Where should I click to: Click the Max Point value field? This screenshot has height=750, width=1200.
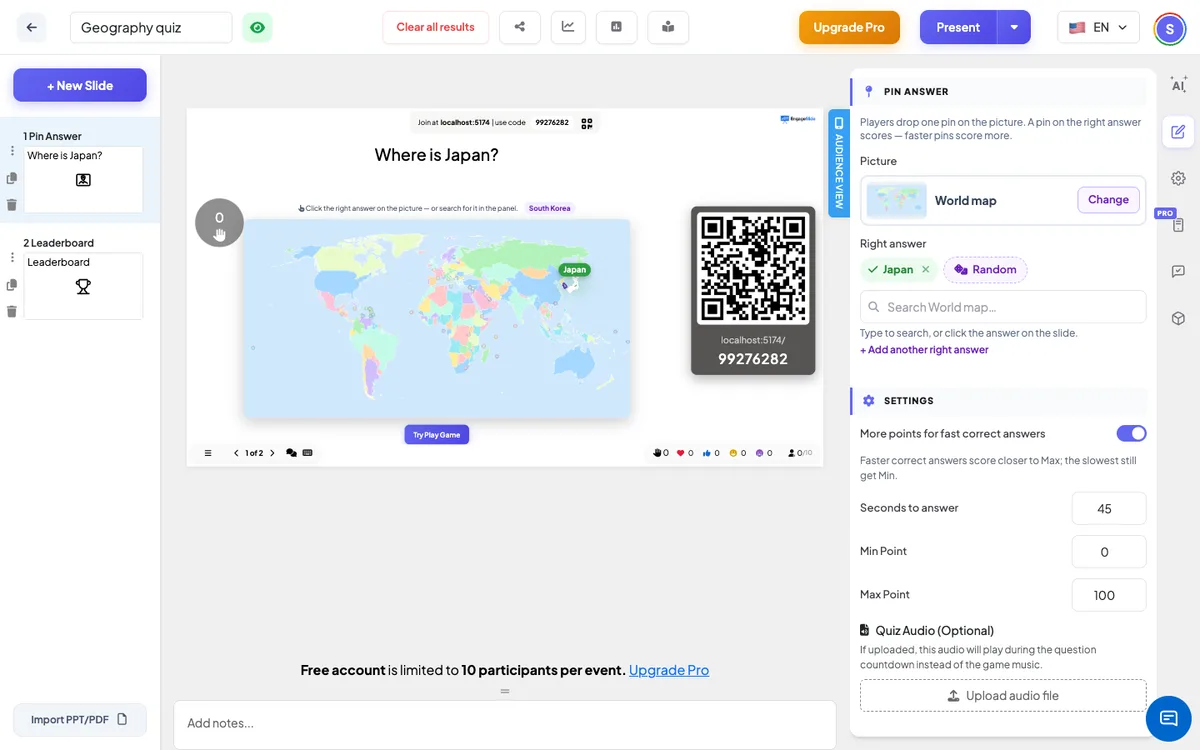(1109, 595)
